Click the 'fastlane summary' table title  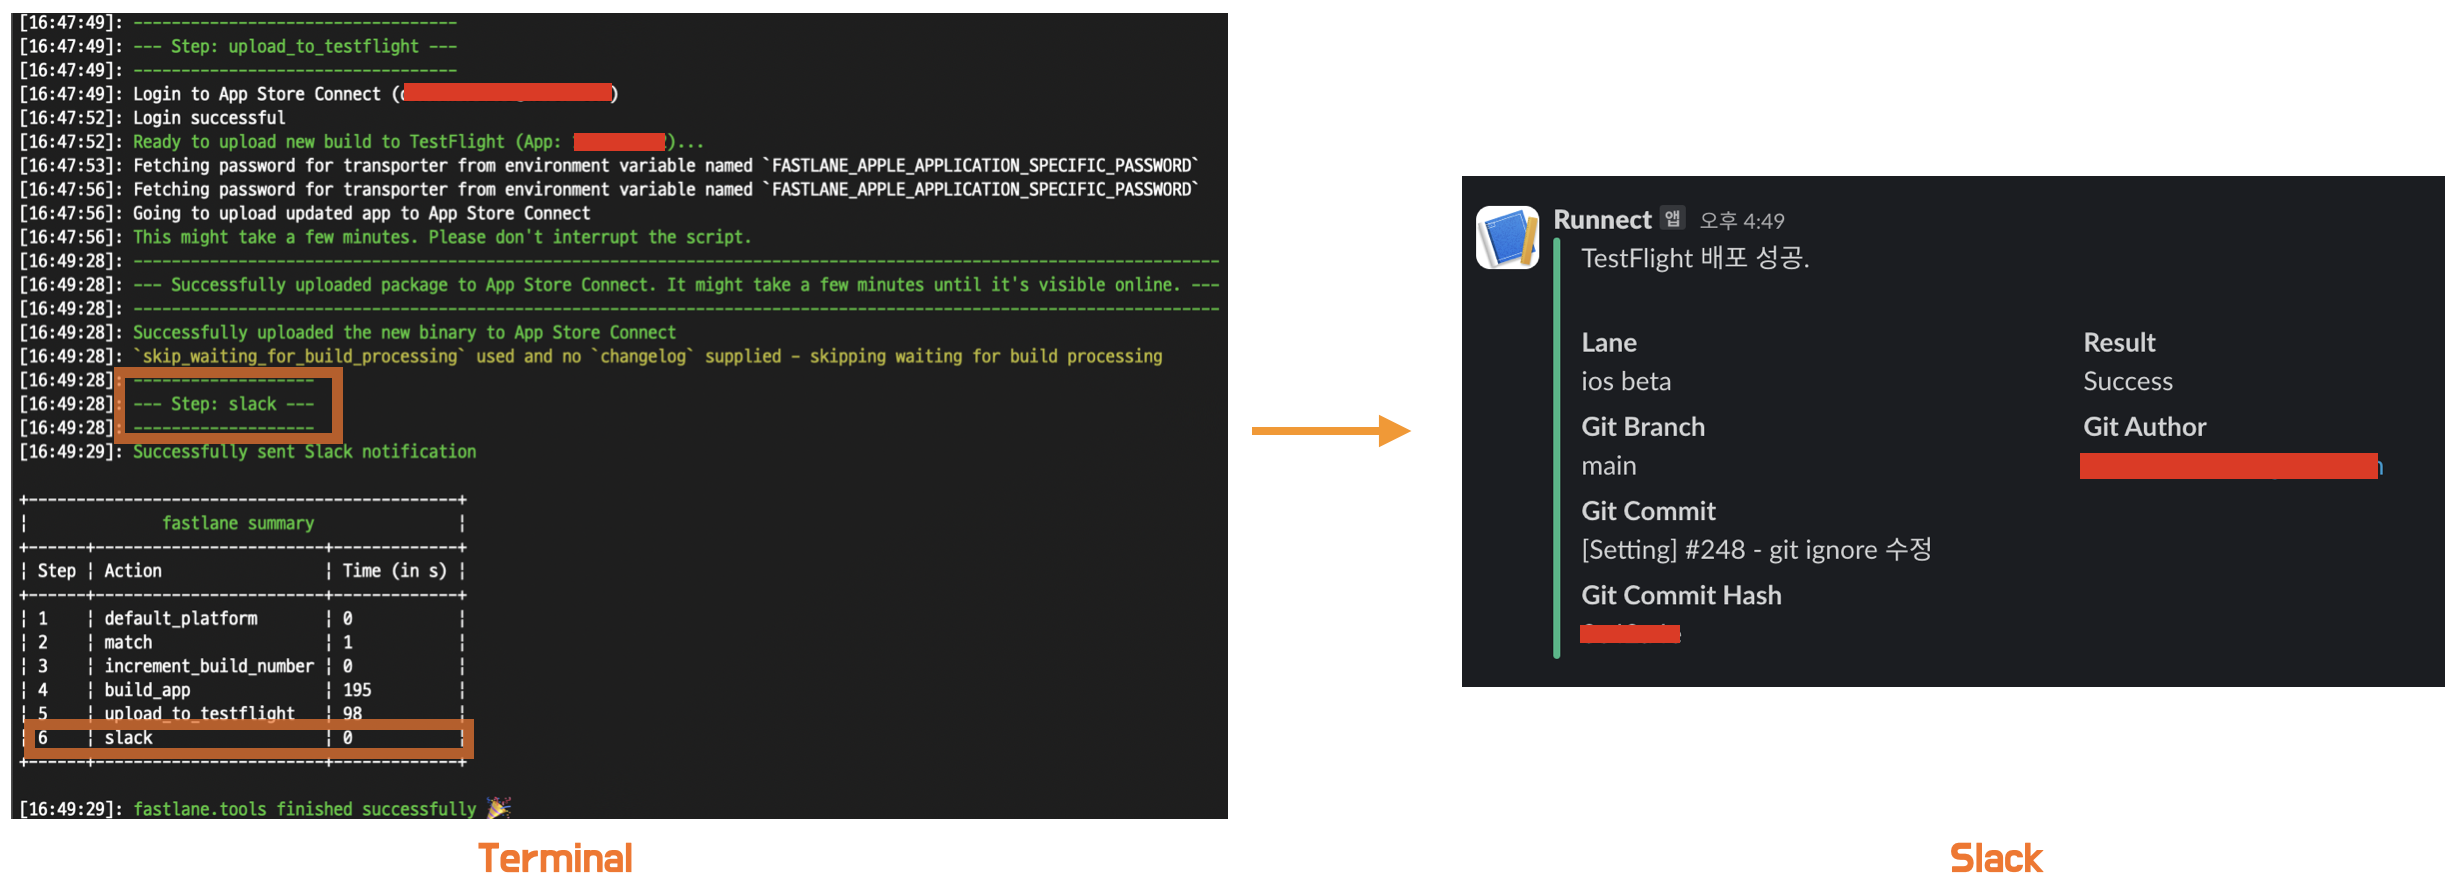238,523
